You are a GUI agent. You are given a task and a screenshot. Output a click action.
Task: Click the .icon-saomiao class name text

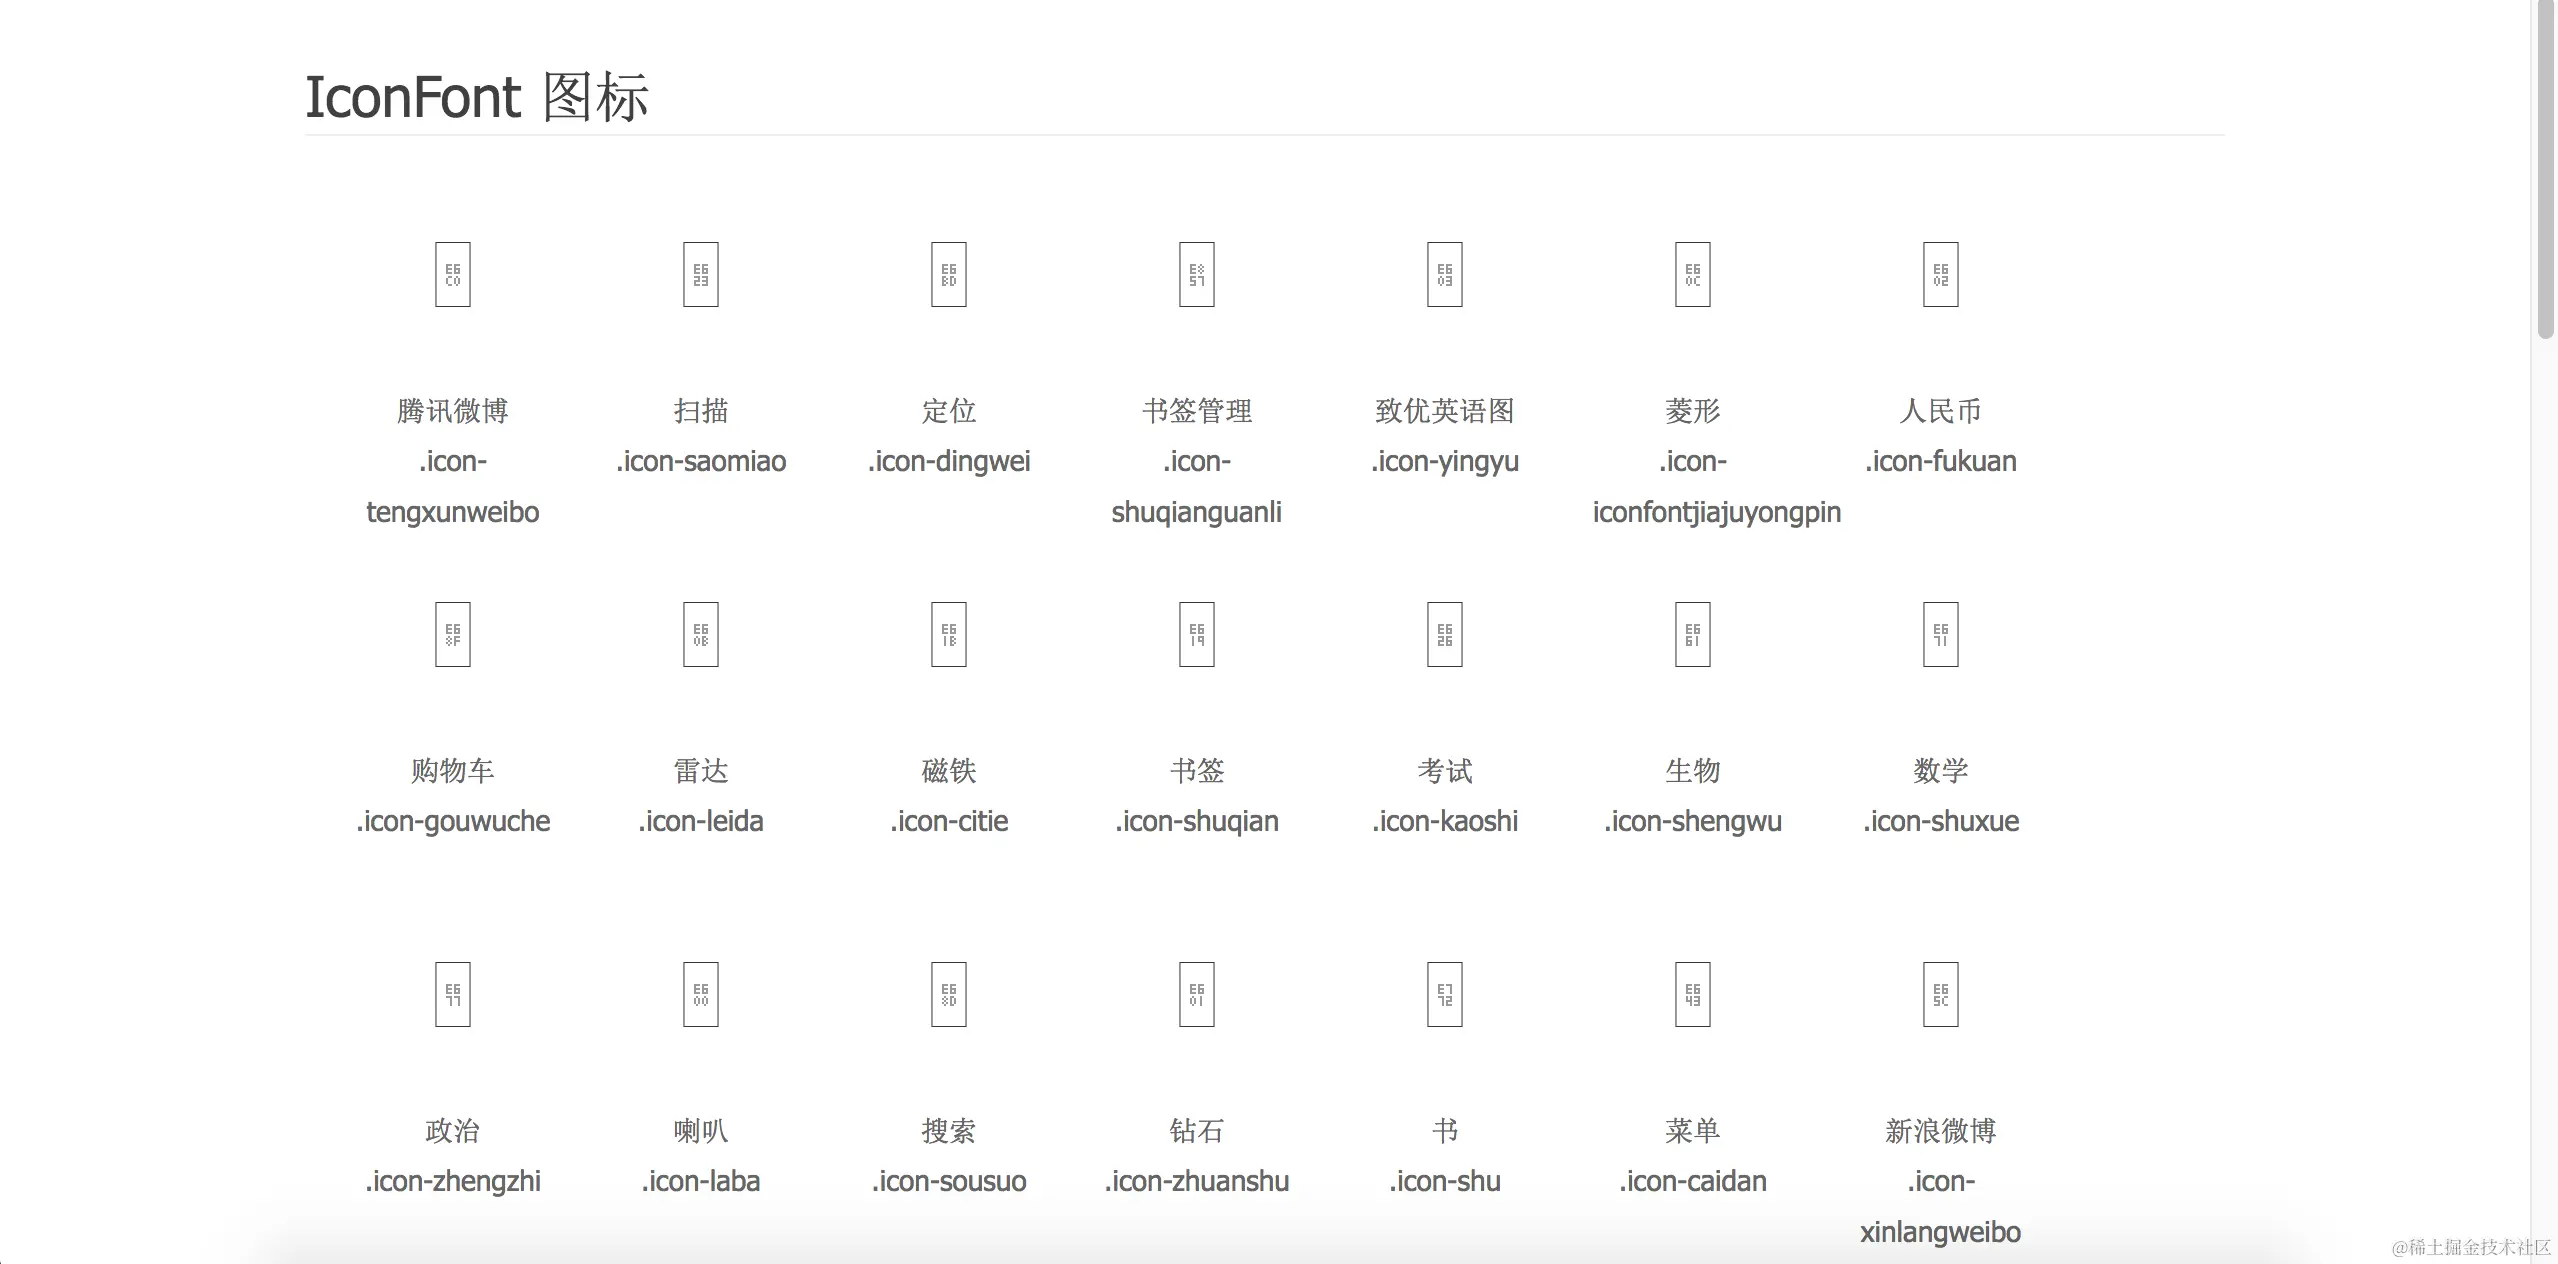(700, 461)
